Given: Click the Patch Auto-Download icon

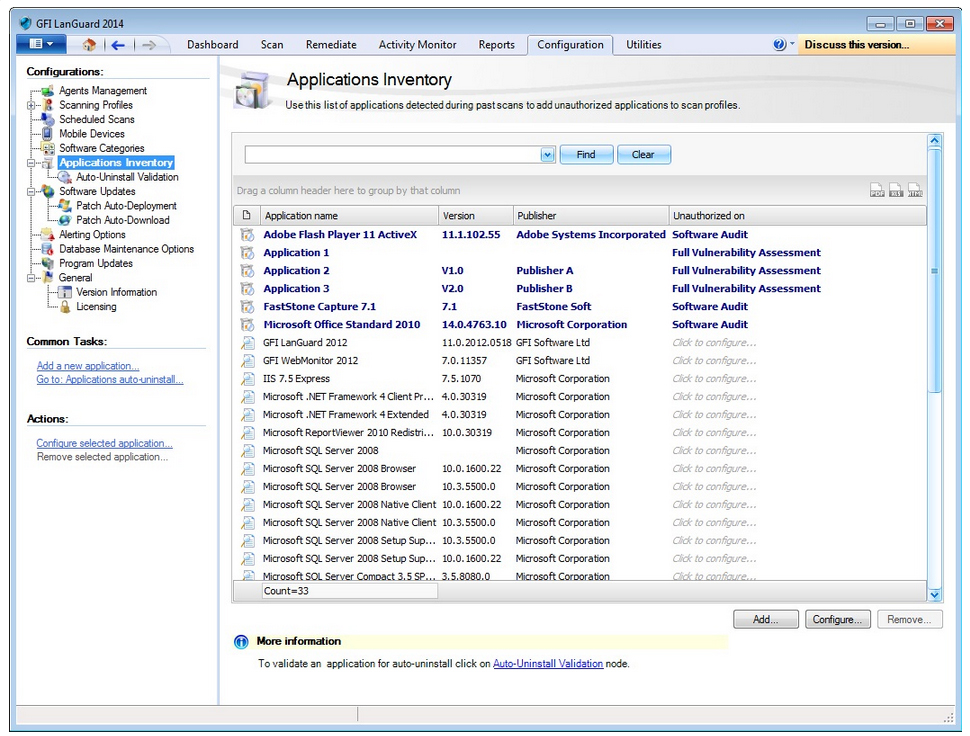Looking at the screenshot, I should click(65, 220).
